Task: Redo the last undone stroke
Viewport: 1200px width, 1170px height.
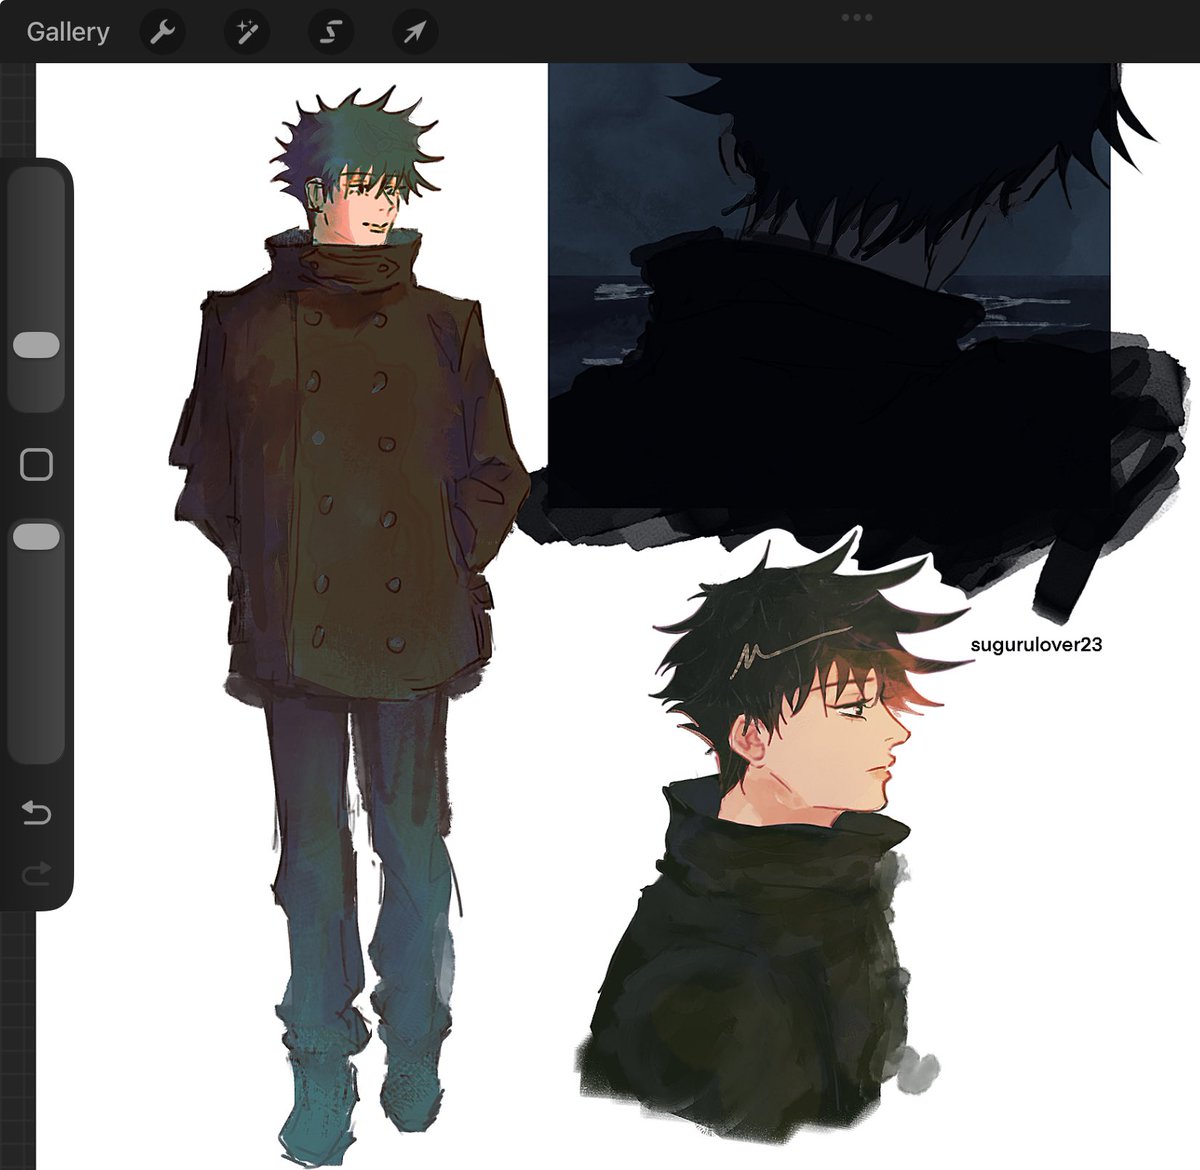Action: point(36,874)
